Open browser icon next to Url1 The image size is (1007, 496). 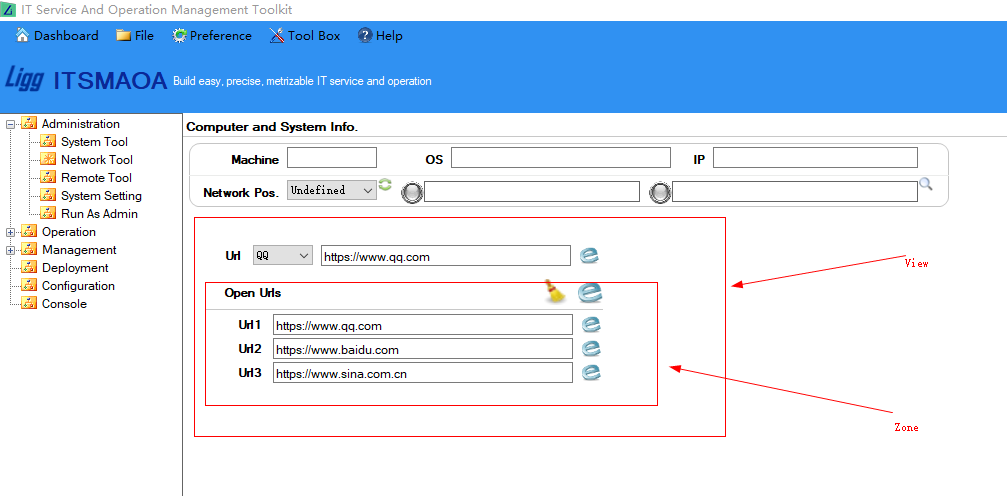click(x=591, y=324)
